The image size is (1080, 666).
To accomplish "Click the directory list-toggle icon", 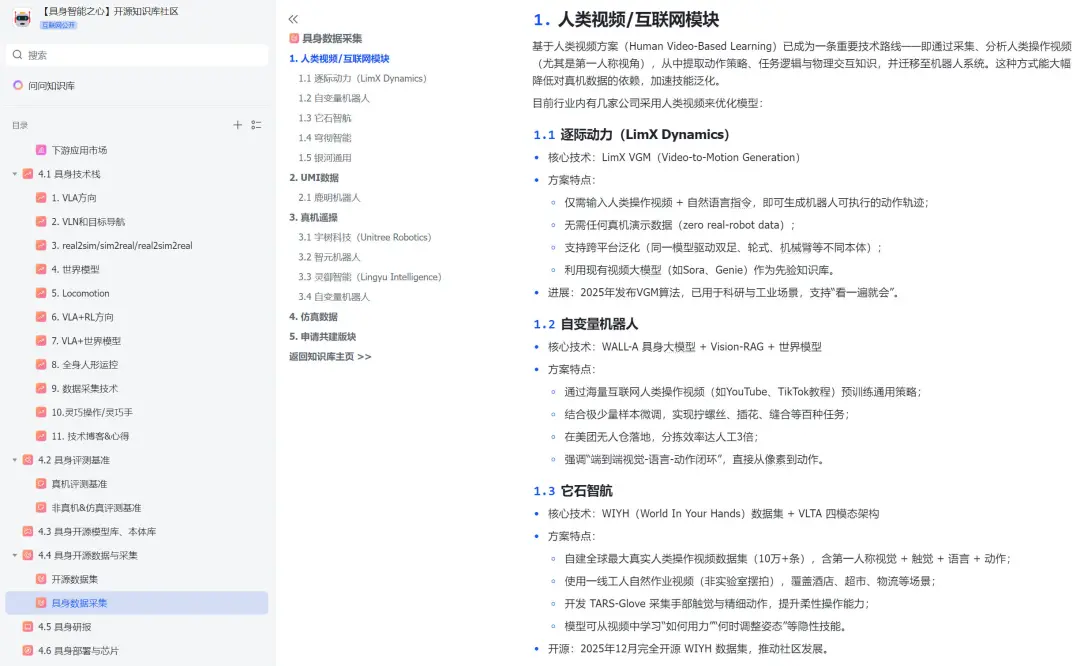I will pos(256,125).
